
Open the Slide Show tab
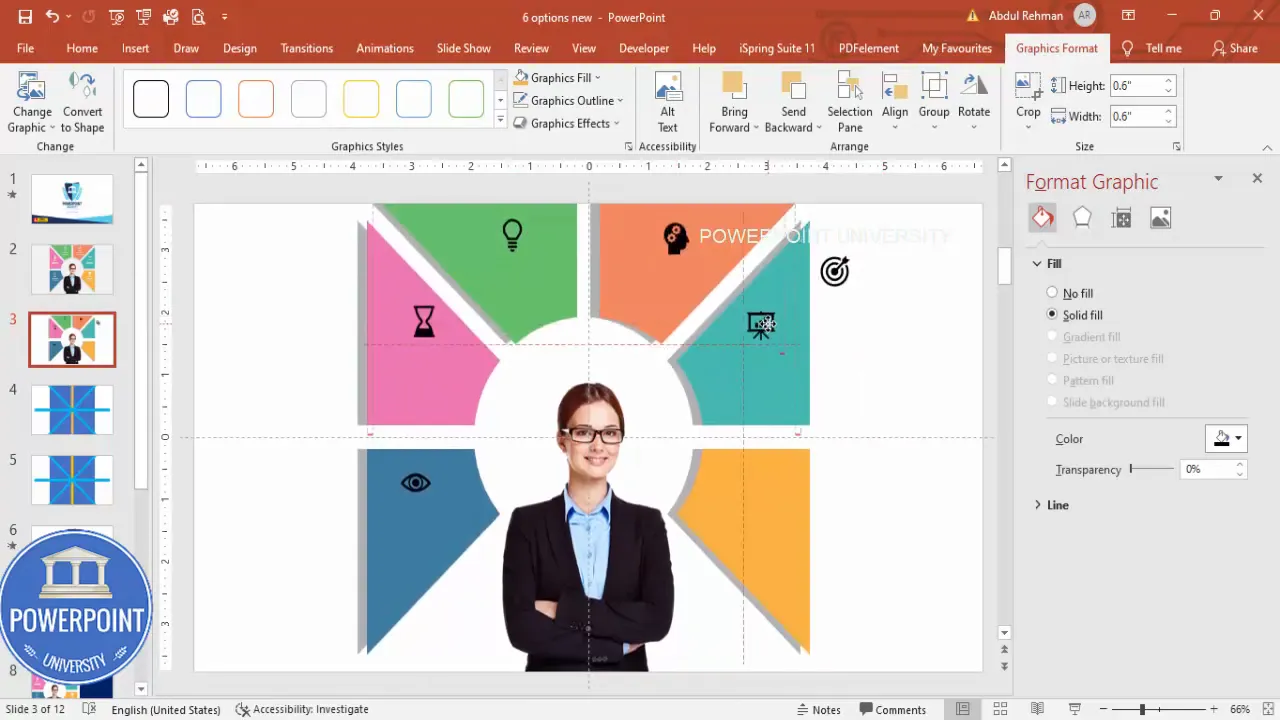click(463, 48)
